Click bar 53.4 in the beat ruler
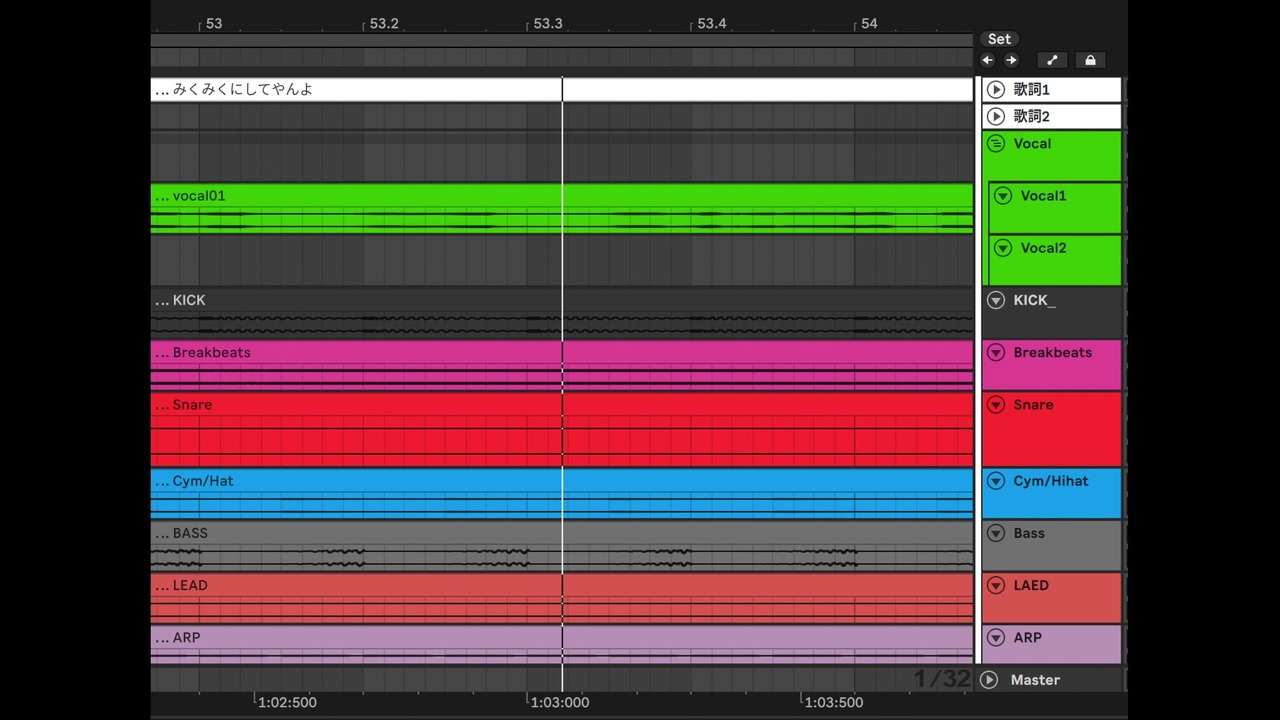Image resolution: width=1280 pixels, height=720 pixels. click(710, 23)
